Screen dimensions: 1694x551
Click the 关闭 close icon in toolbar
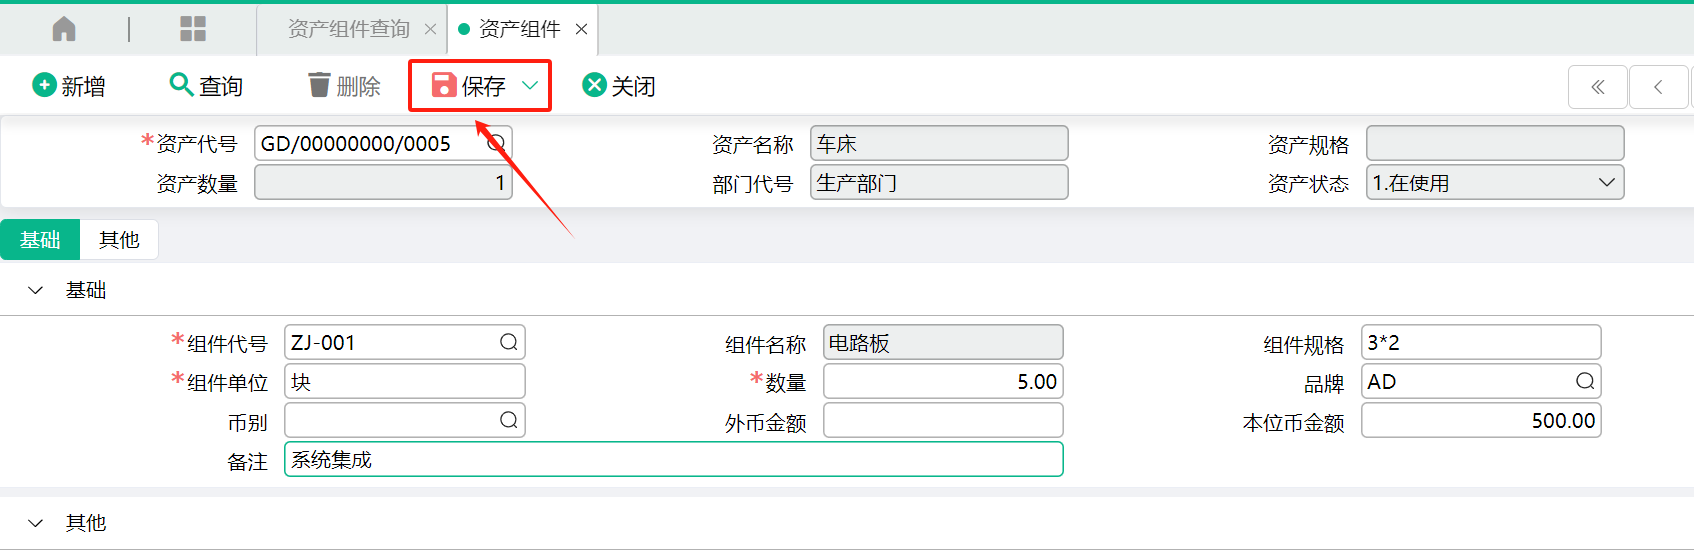click(x=595, y=85)
